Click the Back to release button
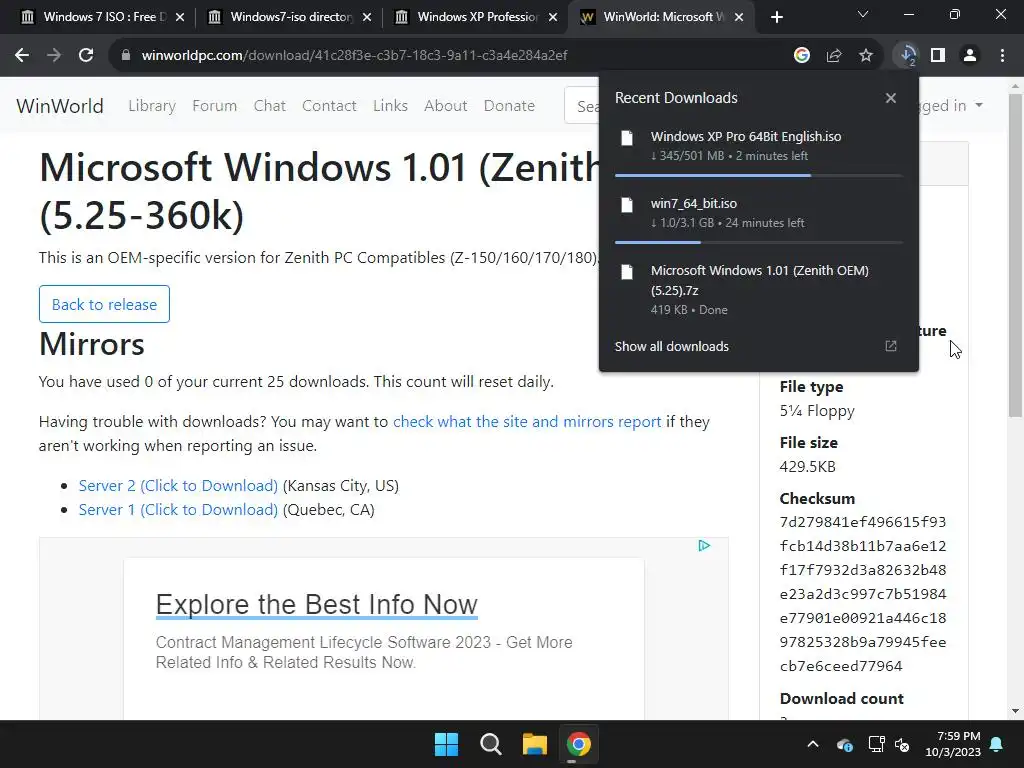The height and width of the screenshot is (768, 1024). point(104,304)
